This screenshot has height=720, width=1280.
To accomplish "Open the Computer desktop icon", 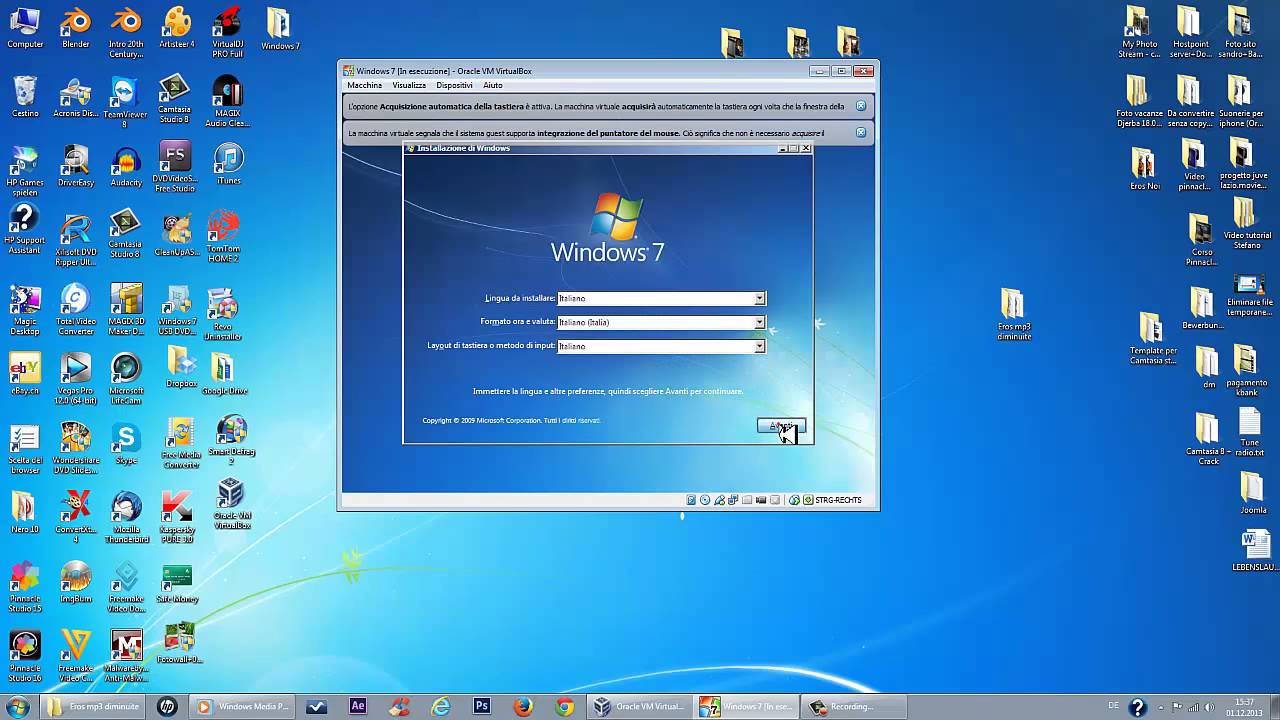I will [x=25, y=29].
